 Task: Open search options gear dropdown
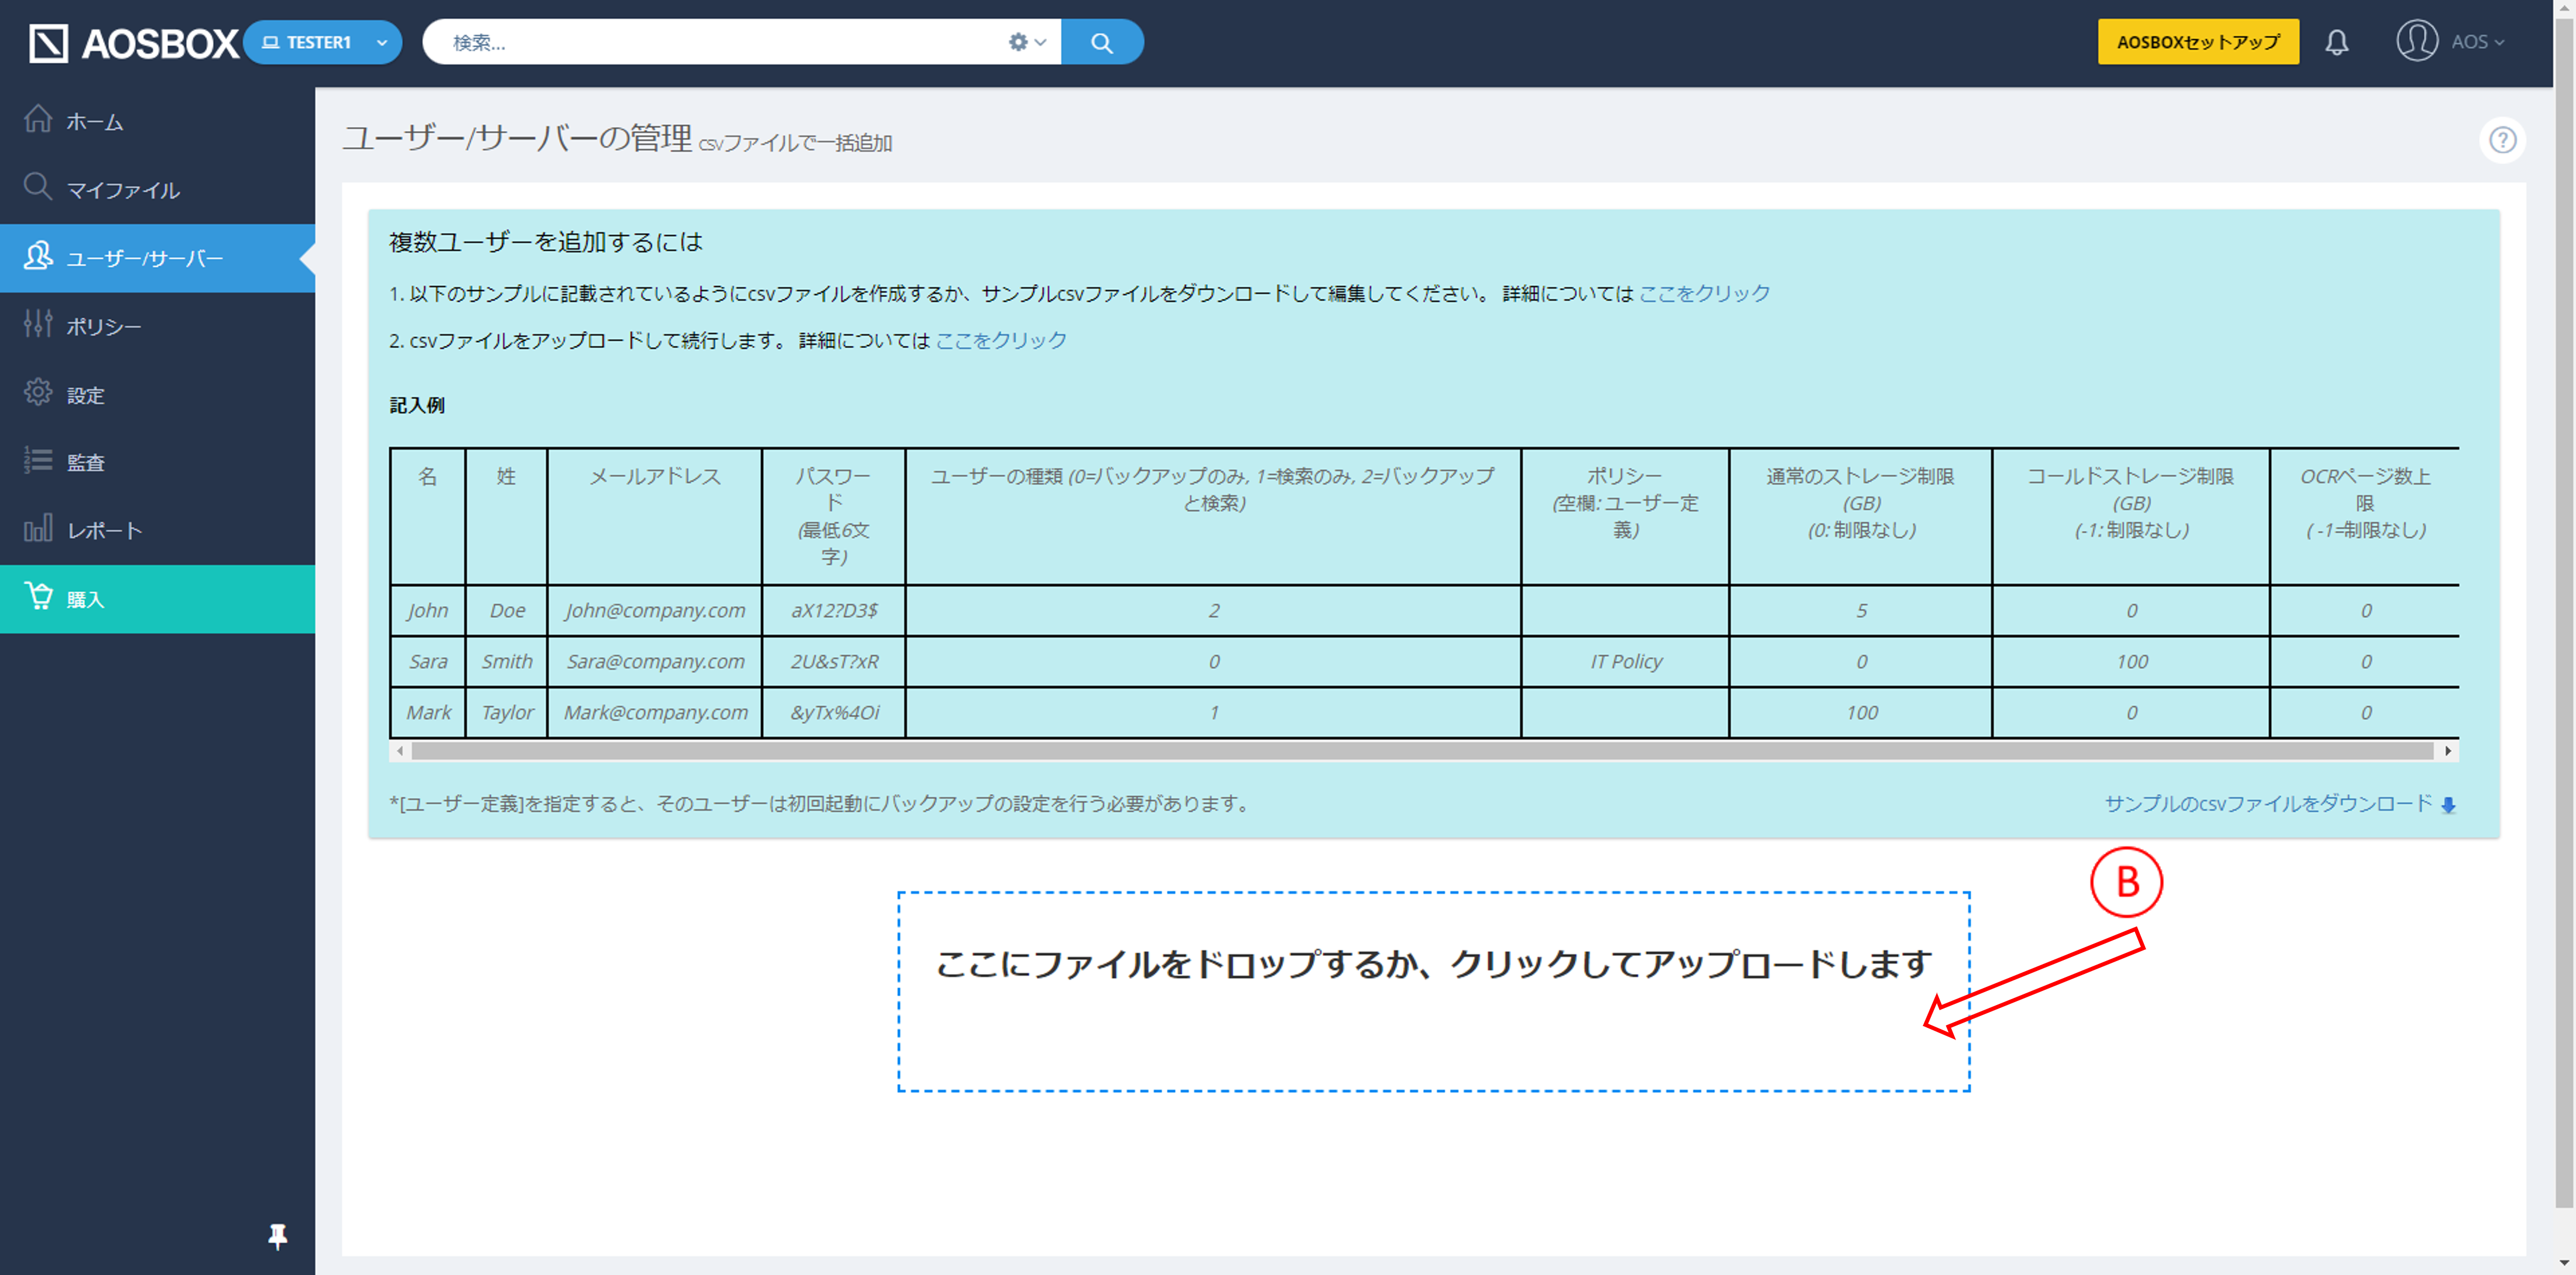click(1027, 42)
